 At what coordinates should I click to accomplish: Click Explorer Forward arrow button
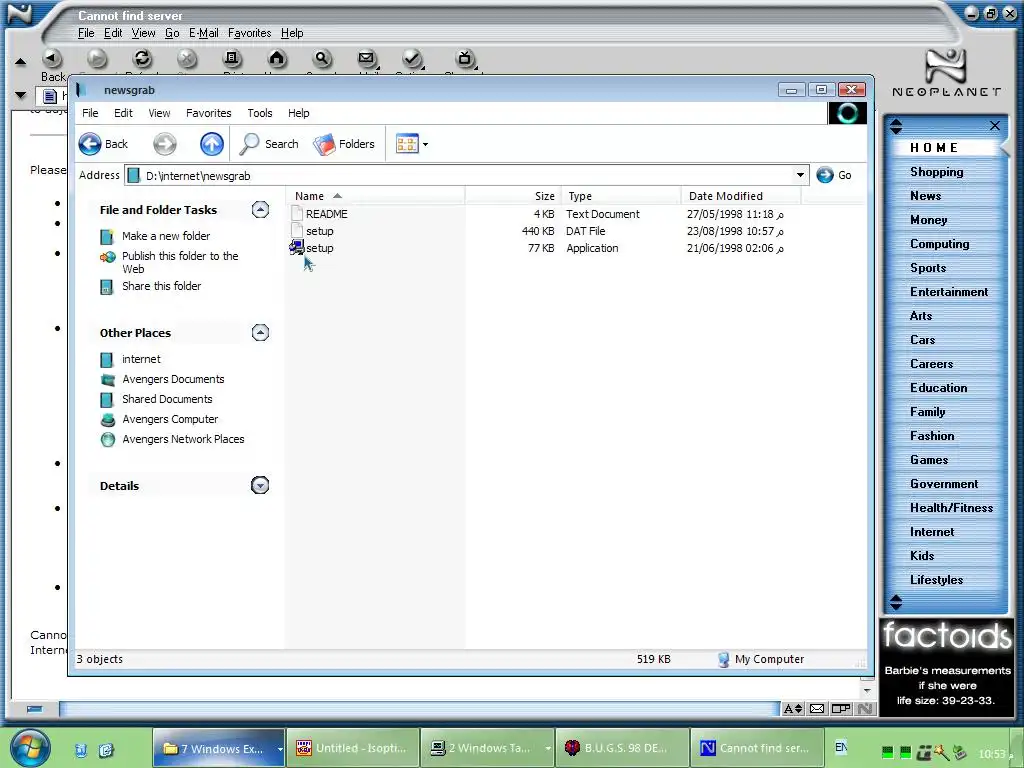coord(165,144)
